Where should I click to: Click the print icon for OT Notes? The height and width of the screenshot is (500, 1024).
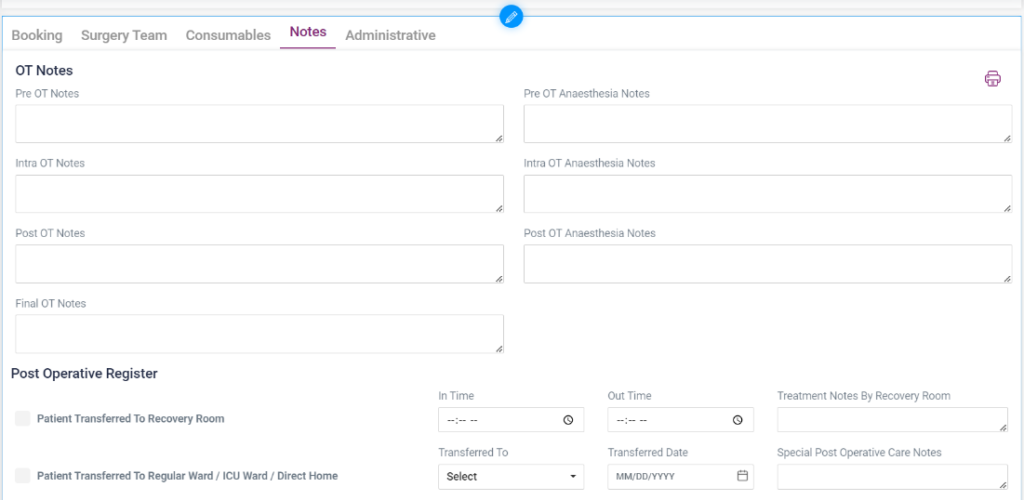tap(992, 79)
